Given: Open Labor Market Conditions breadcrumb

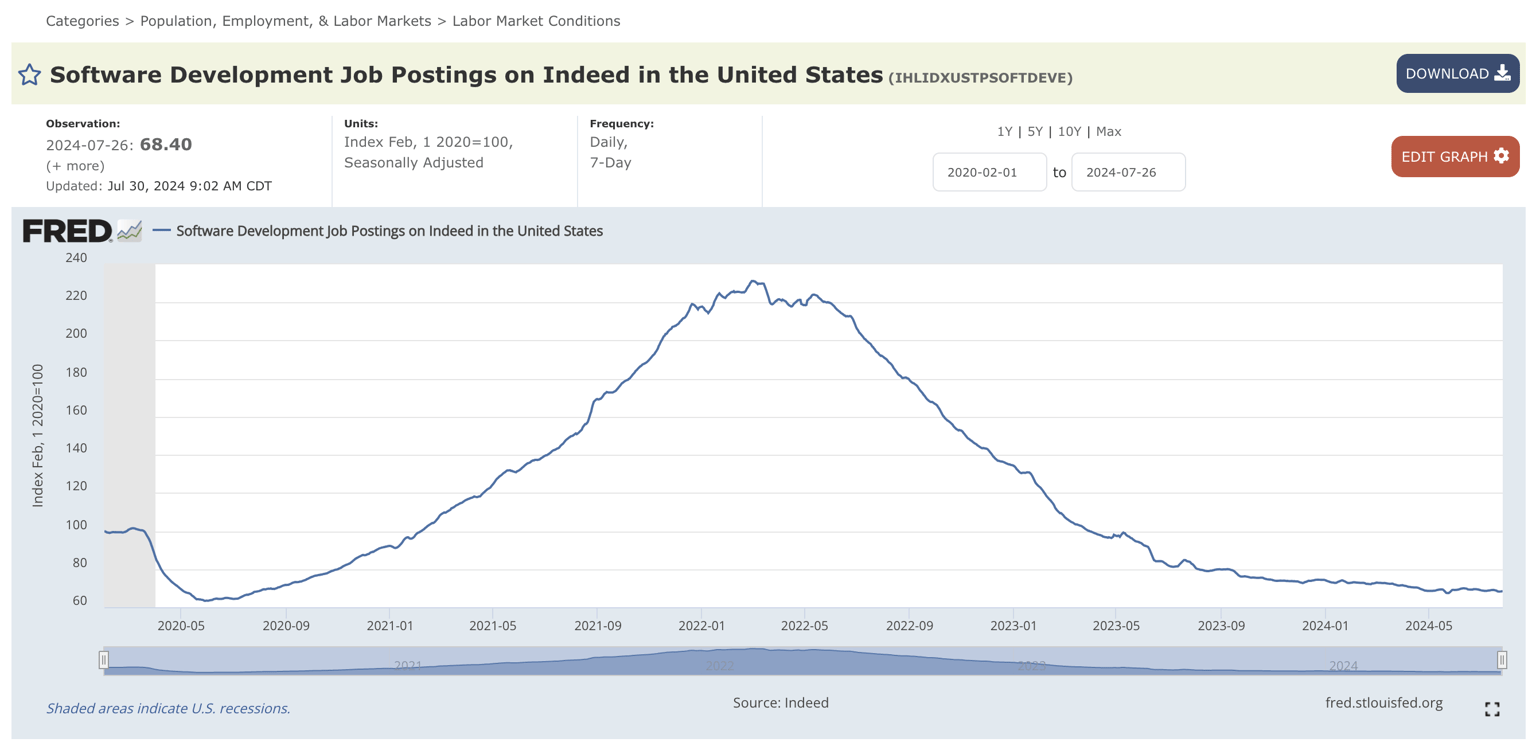Looking at the screenshot, I should 536,21.
